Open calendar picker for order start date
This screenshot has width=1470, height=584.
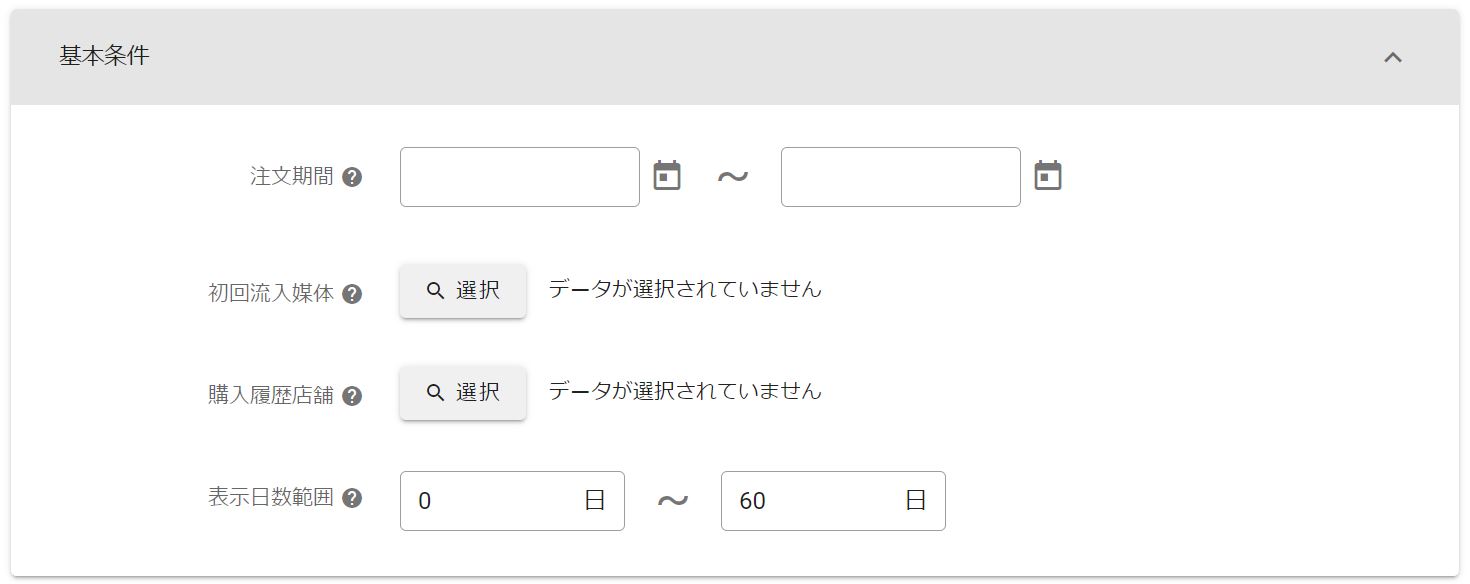(x=667, y=176)
